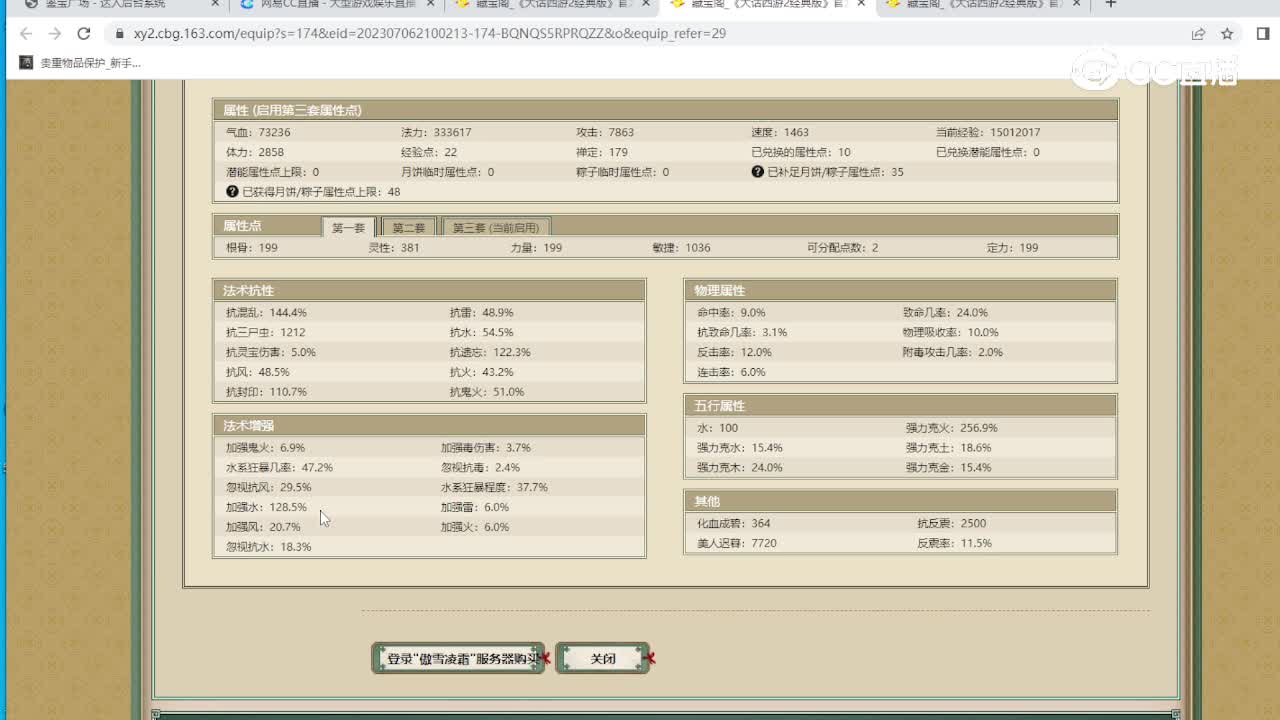
Task: Switch to the 第二套 attribute points tab
Action: [x=408, y=228]
